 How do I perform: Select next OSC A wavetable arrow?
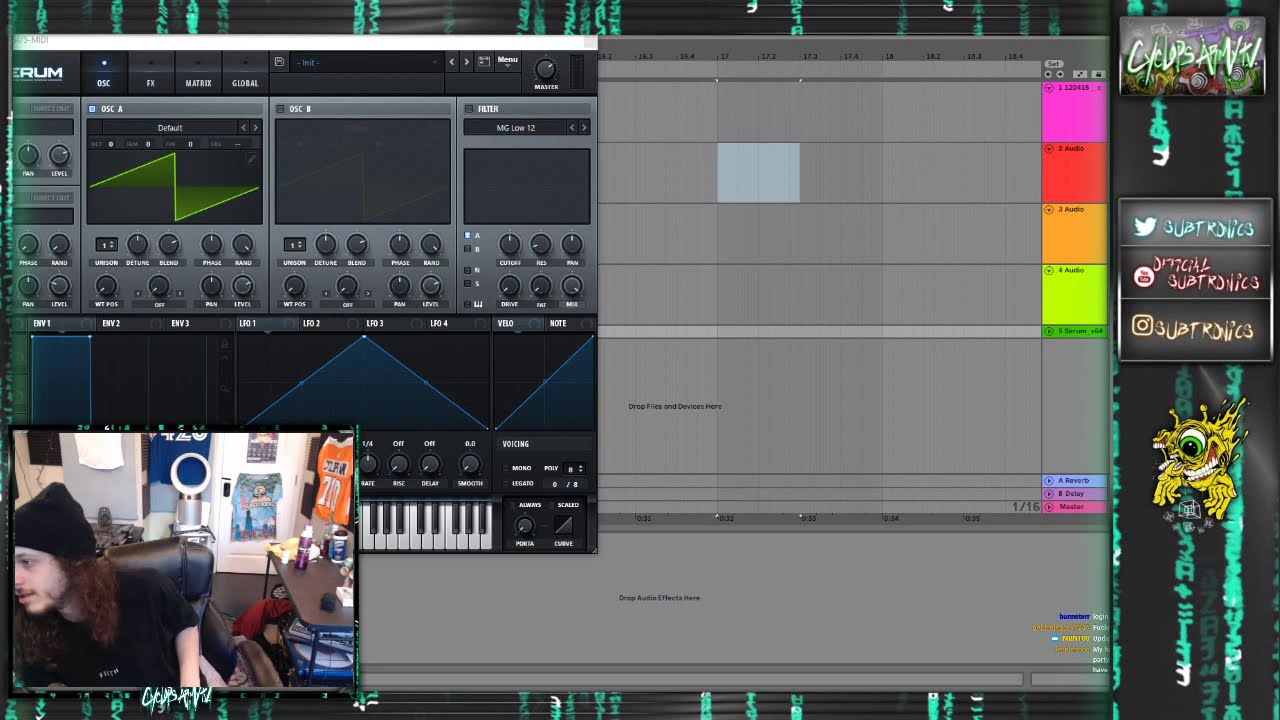pos(255,128)
